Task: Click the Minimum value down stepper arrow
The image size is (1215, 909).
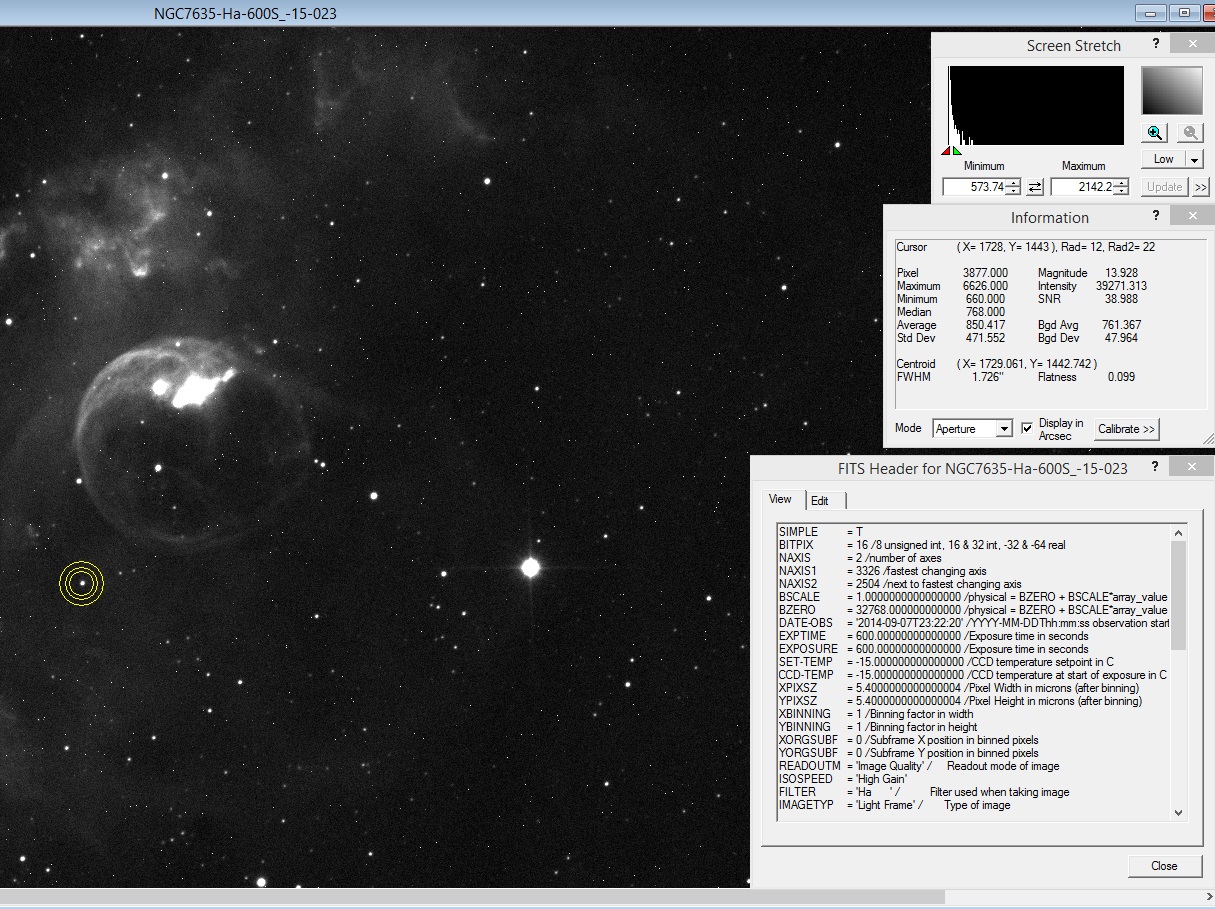Action: tap(1013, 191)
